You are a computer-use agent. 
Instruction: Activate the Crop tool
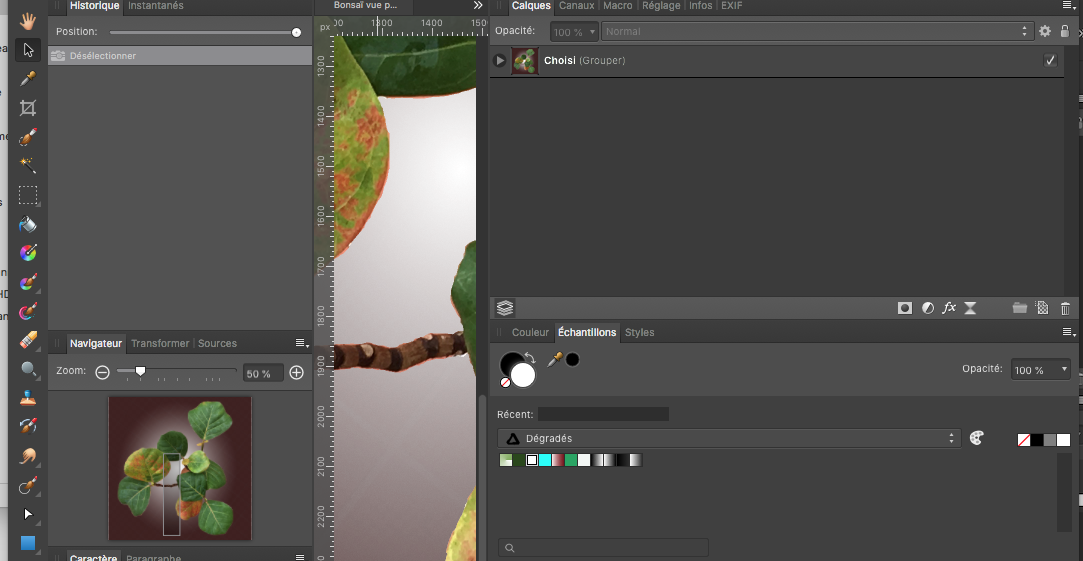[x=28, y=108]
